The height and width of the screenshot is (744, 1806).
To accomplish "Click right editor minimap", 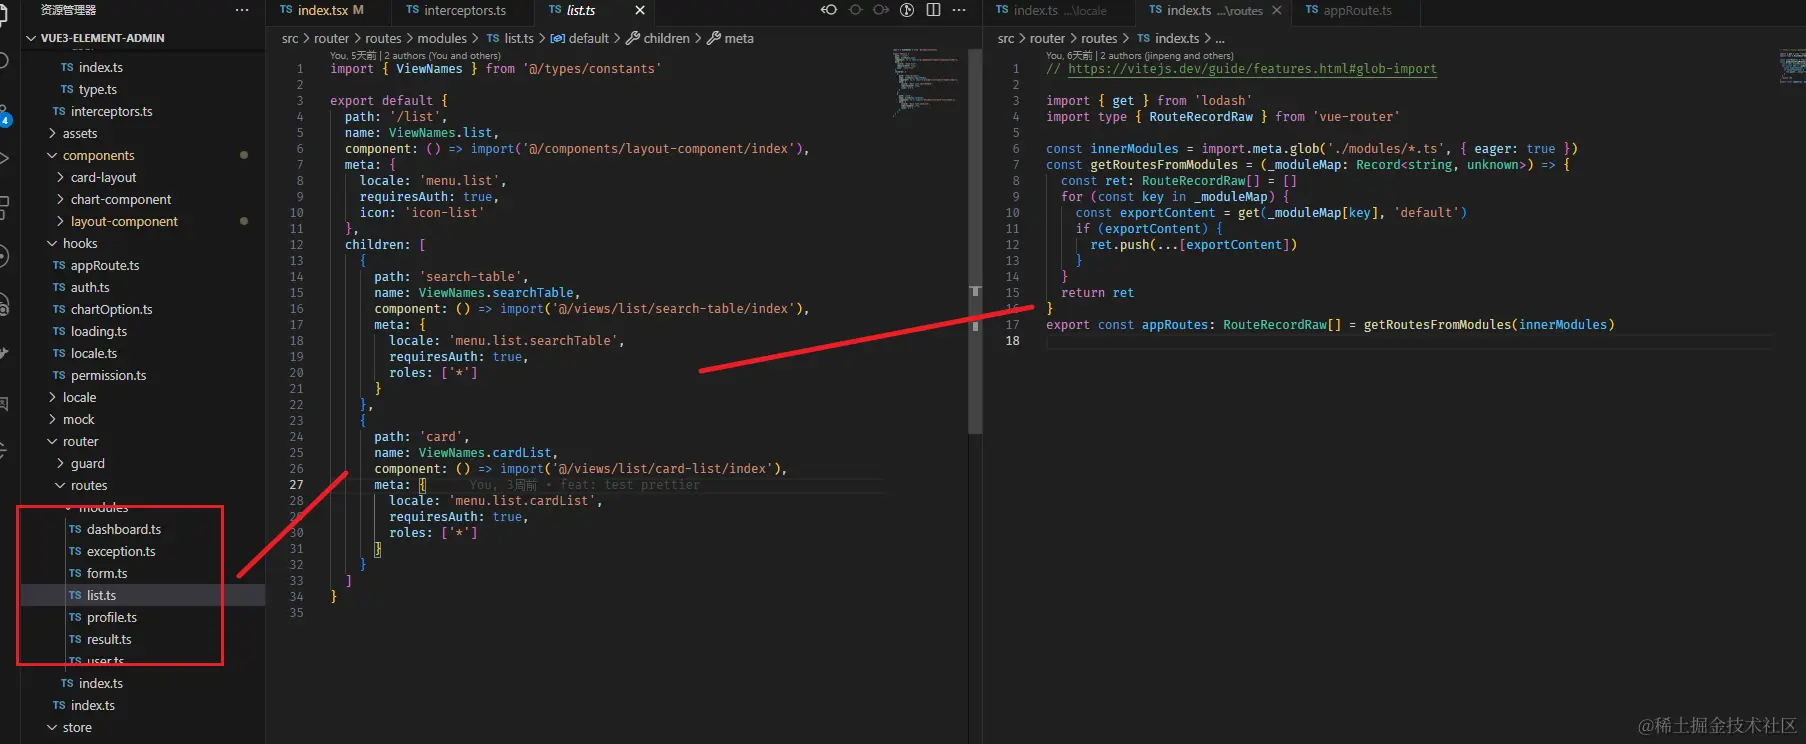I will pyautogui.click(x=1791, y=66).
